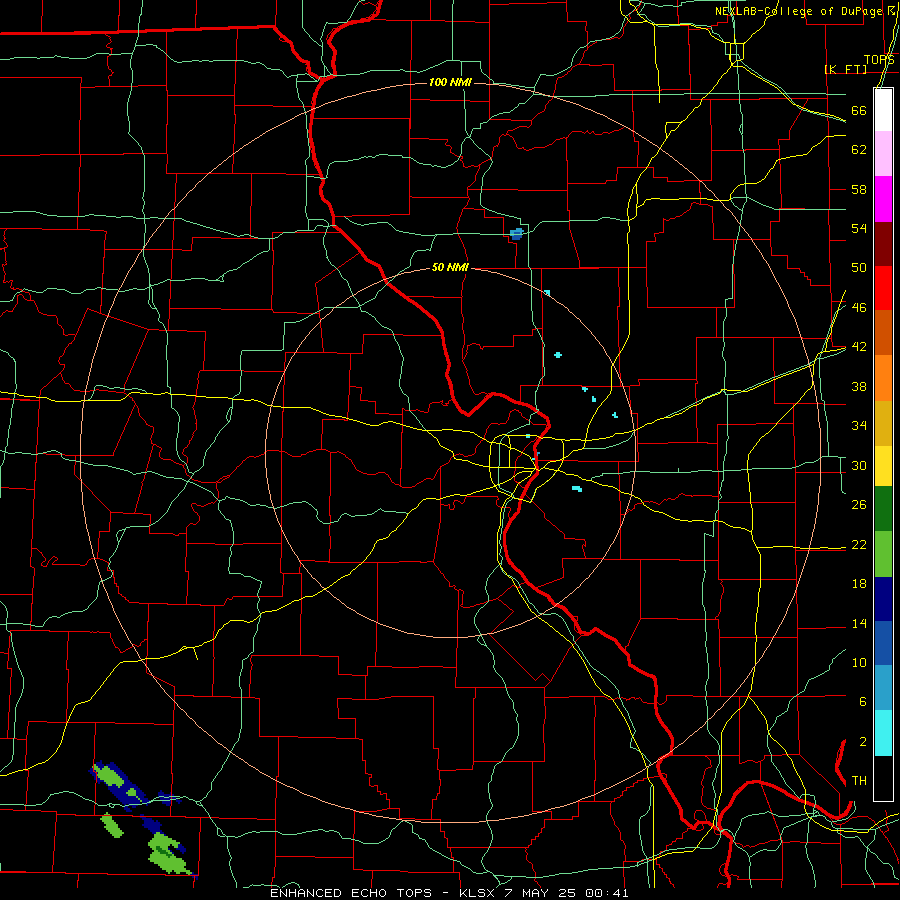Click the legend value '46'

[859, 308]
